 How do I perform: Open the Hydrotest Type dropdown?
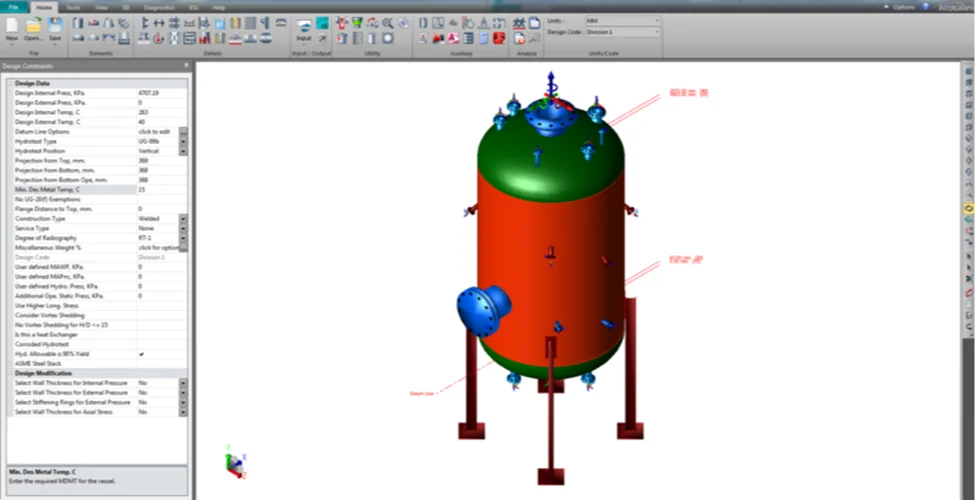(183, 142)
